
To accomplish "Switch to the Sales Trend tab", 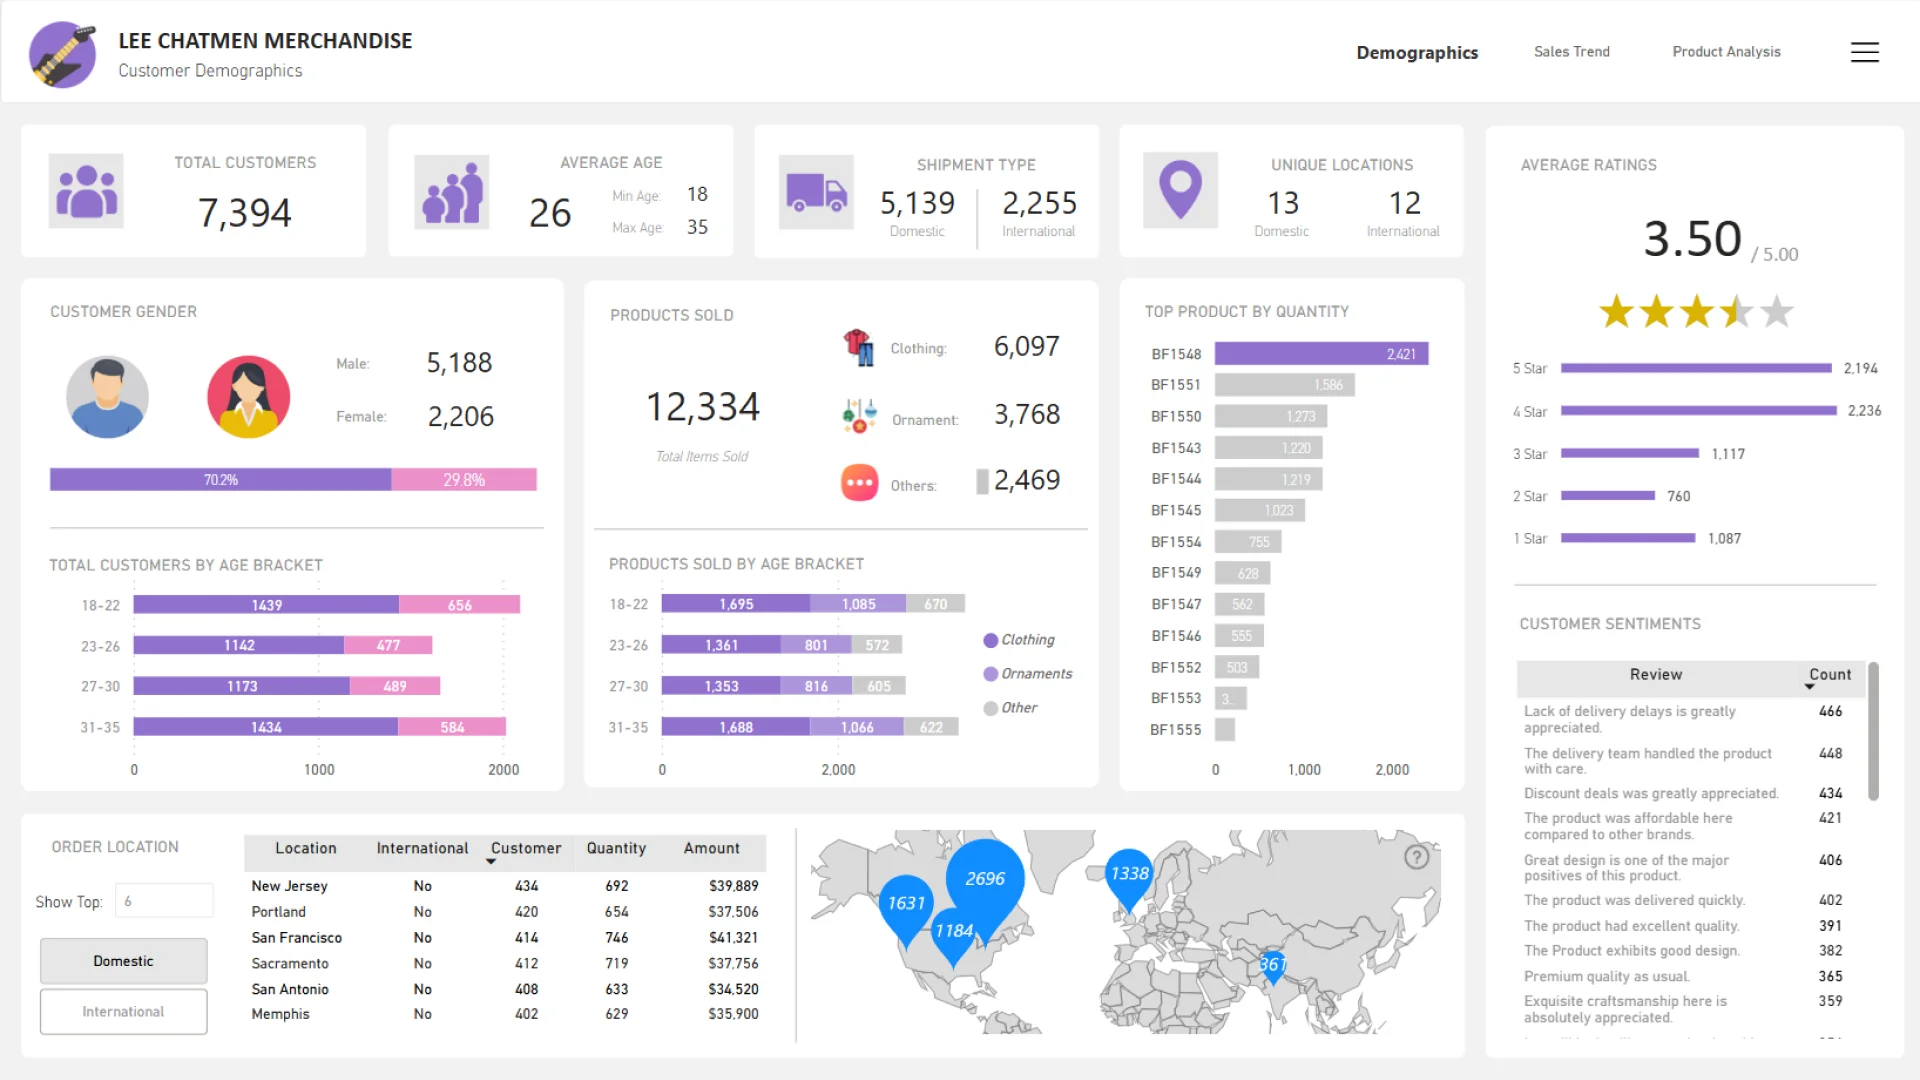I will [1572, 52].
